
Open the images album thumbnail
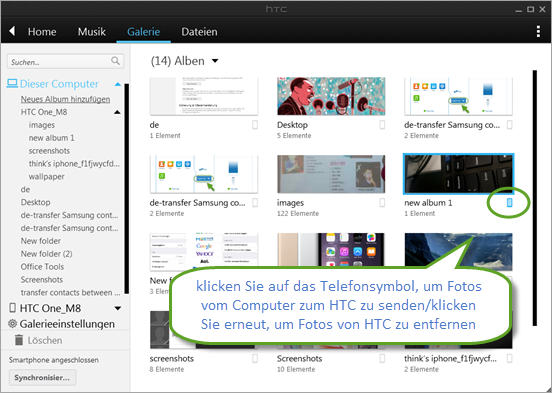(x=331, y=174)
